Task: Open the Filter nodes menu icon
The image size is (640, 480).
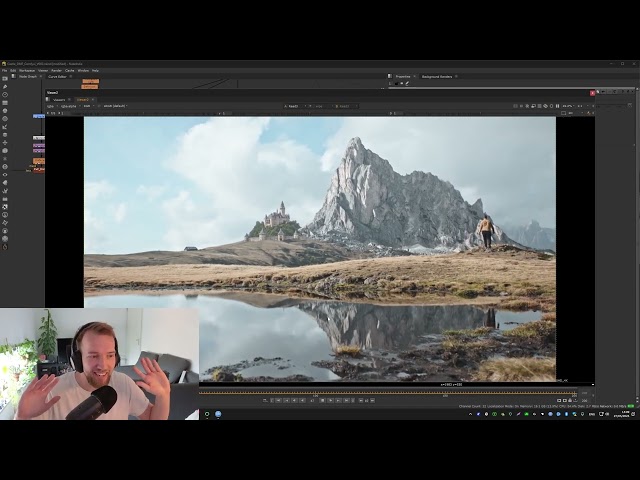Action: (5, 119)
